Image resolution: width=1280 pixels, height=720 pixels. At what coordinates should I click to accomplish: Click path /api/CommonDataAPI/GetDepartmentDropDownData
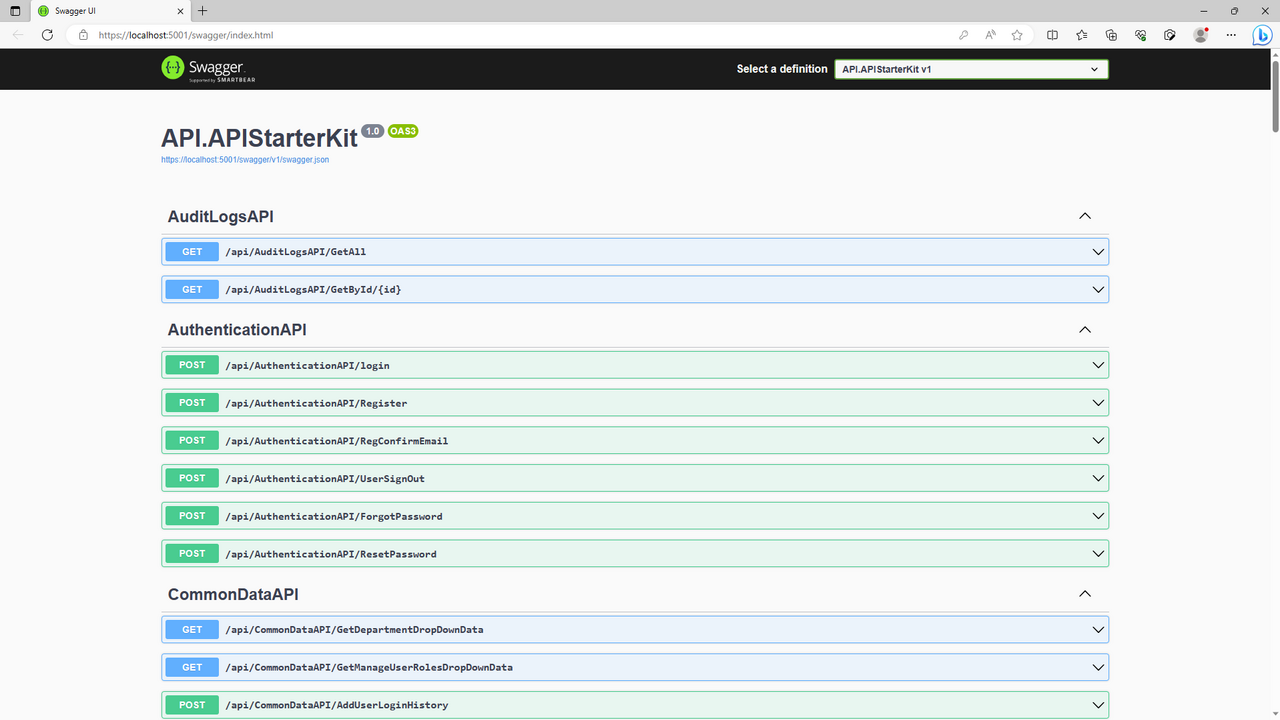(355, 630)
